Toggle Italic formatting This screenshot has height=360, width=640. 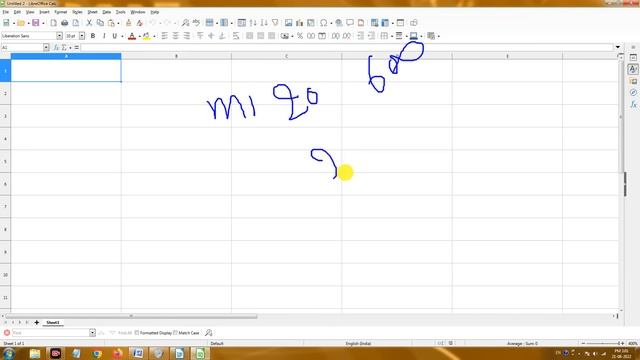(x=104, y=36)
